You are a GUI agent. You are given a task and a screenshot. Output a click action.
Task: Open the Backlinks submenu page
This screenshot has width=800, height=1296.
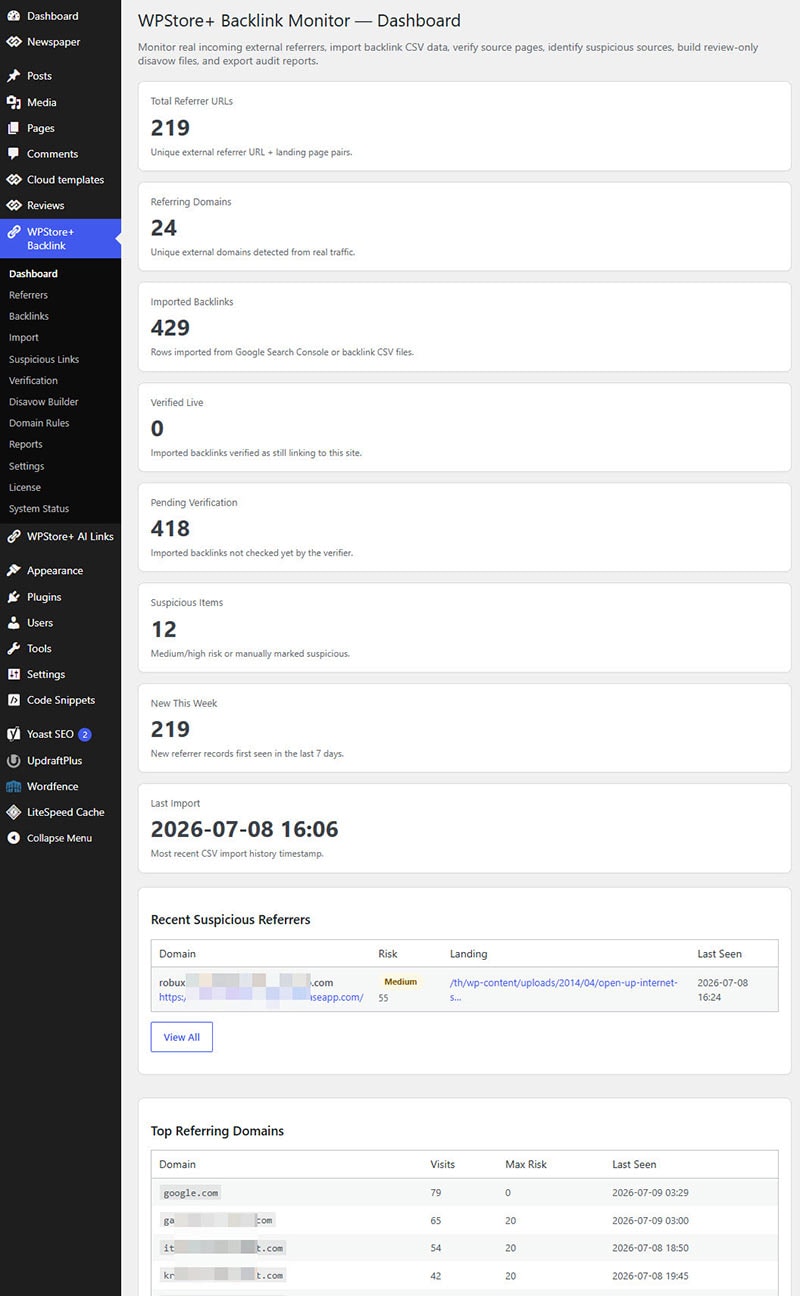point(29,316)
